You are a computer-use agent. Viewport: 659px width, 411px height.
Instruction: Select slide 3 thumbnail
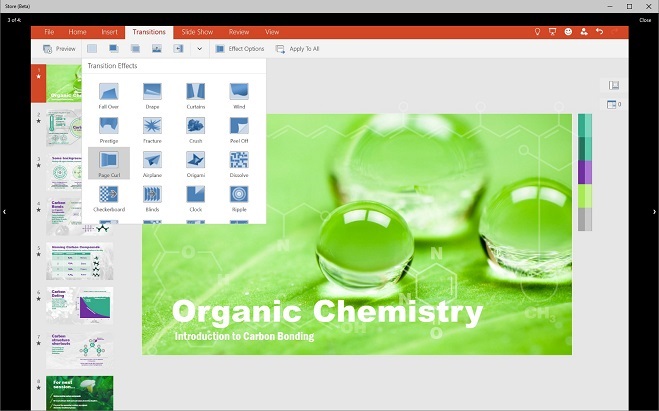64,172
